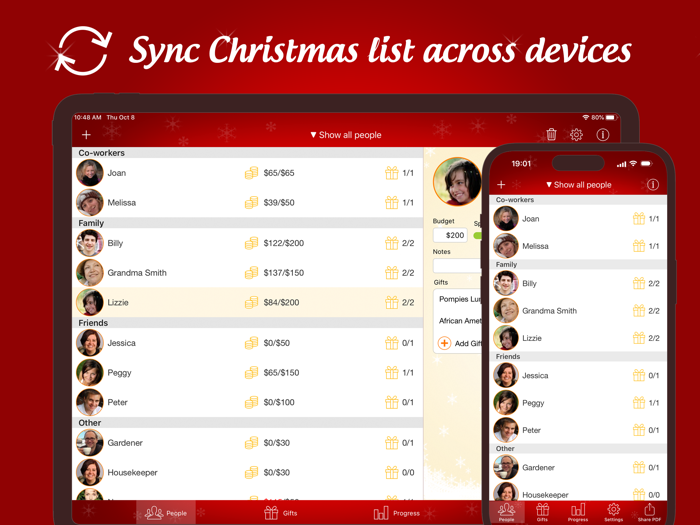Viewport: 700px width, 525px height.
Task: Select Housekeeper on phone list
Action: click(x=578, y=492)
